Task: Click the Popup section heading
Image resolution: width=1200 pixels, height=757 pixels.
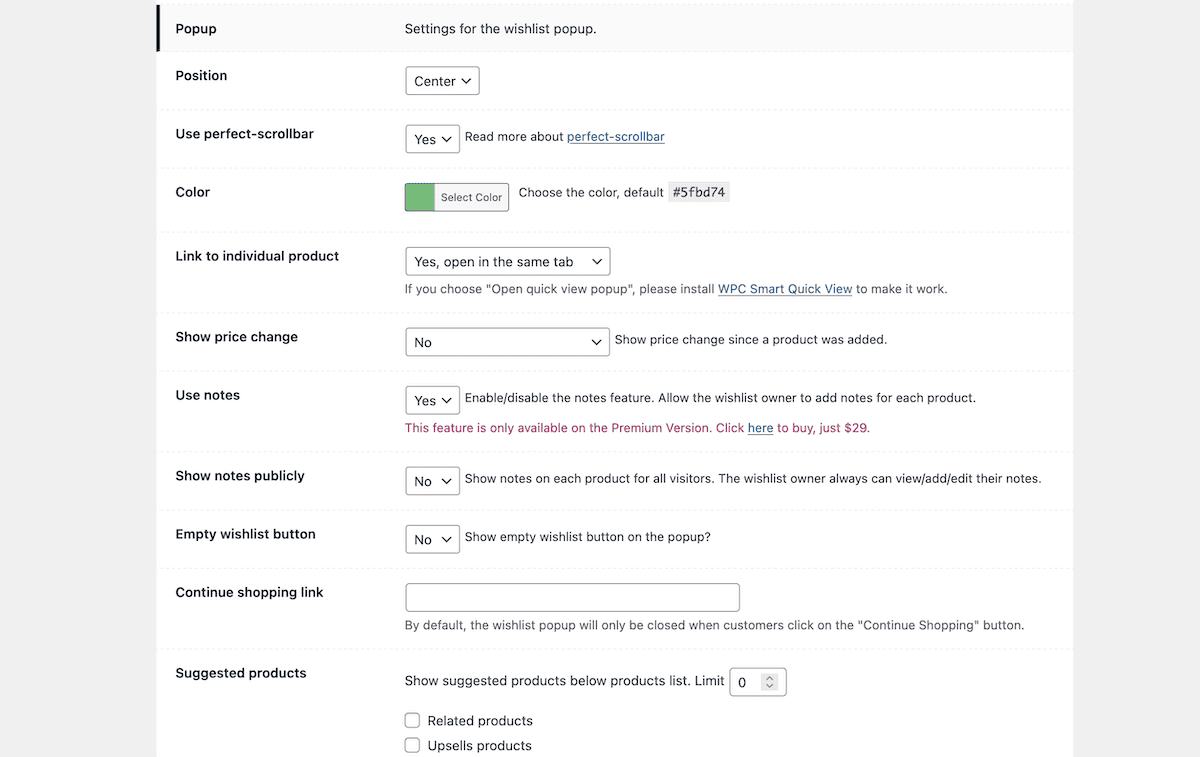Action: coord(196,29)
